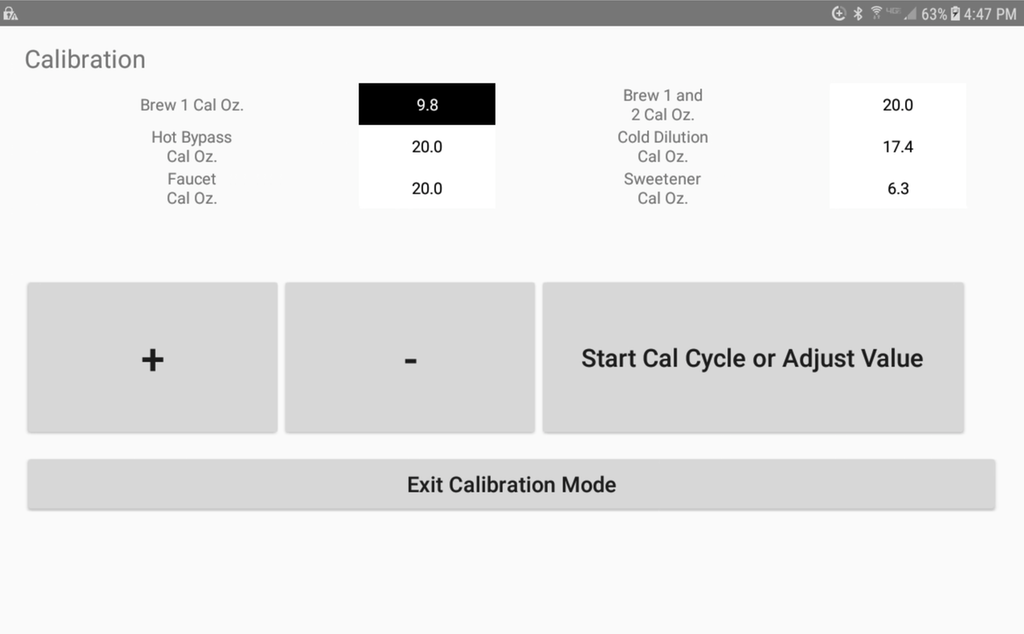Decrease the value with the - button
The image size is (1024, 634).
coord(409,357)
